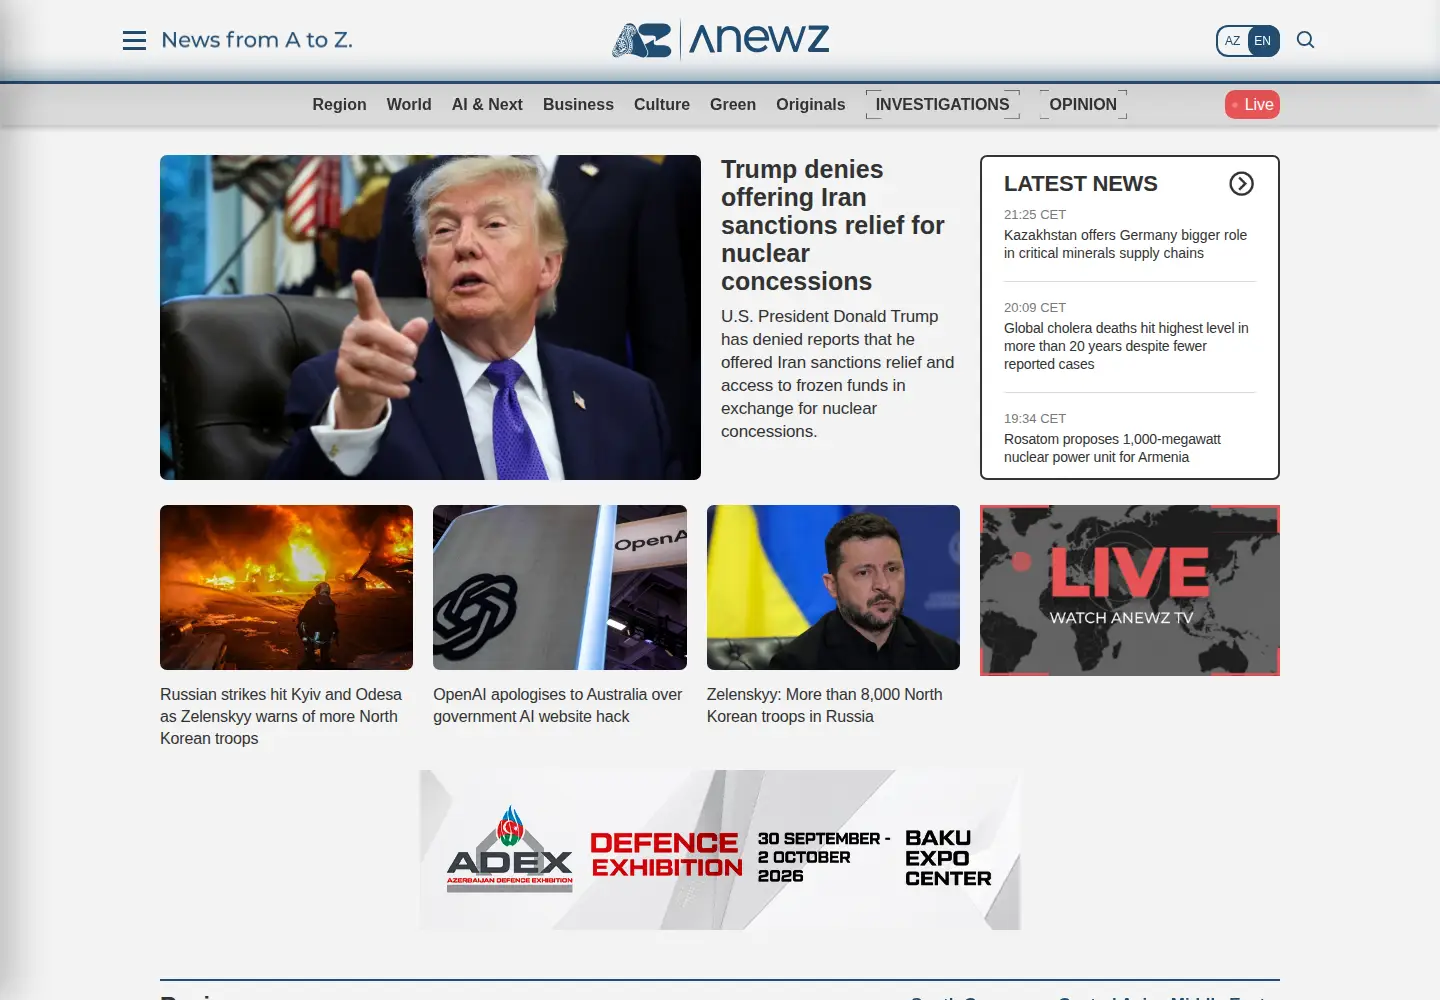Screen dimensions: 1440x1000
Task: Open OpenAI apologises to Australia headline
Action: click(557, 705)
